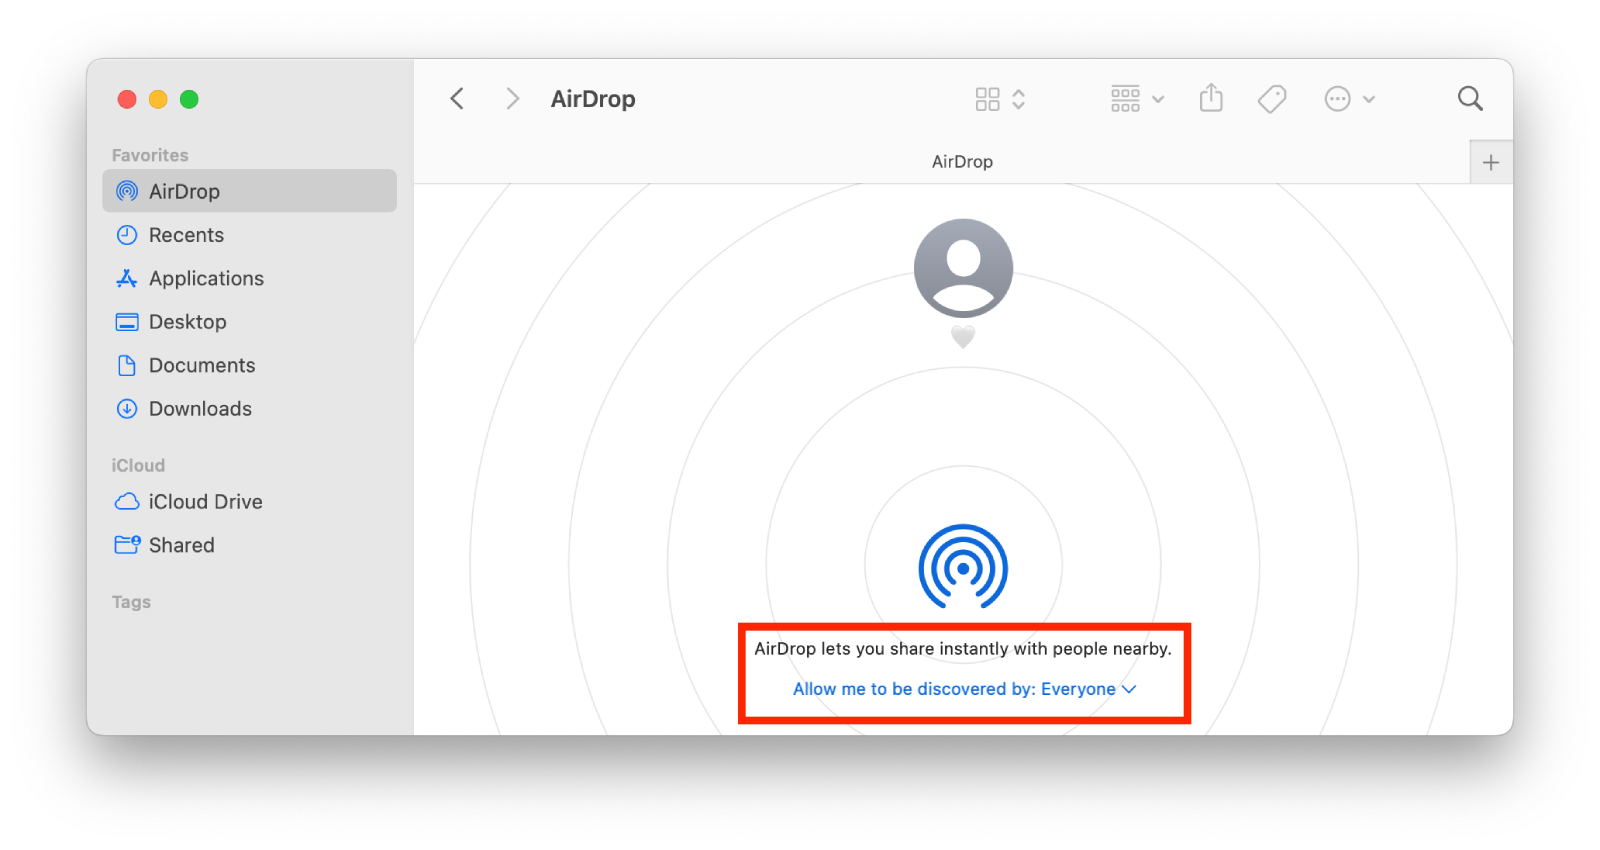Open the Group By options dropdown
The width and height of the screenshot is (1600, 850).
pos(1137,99)
